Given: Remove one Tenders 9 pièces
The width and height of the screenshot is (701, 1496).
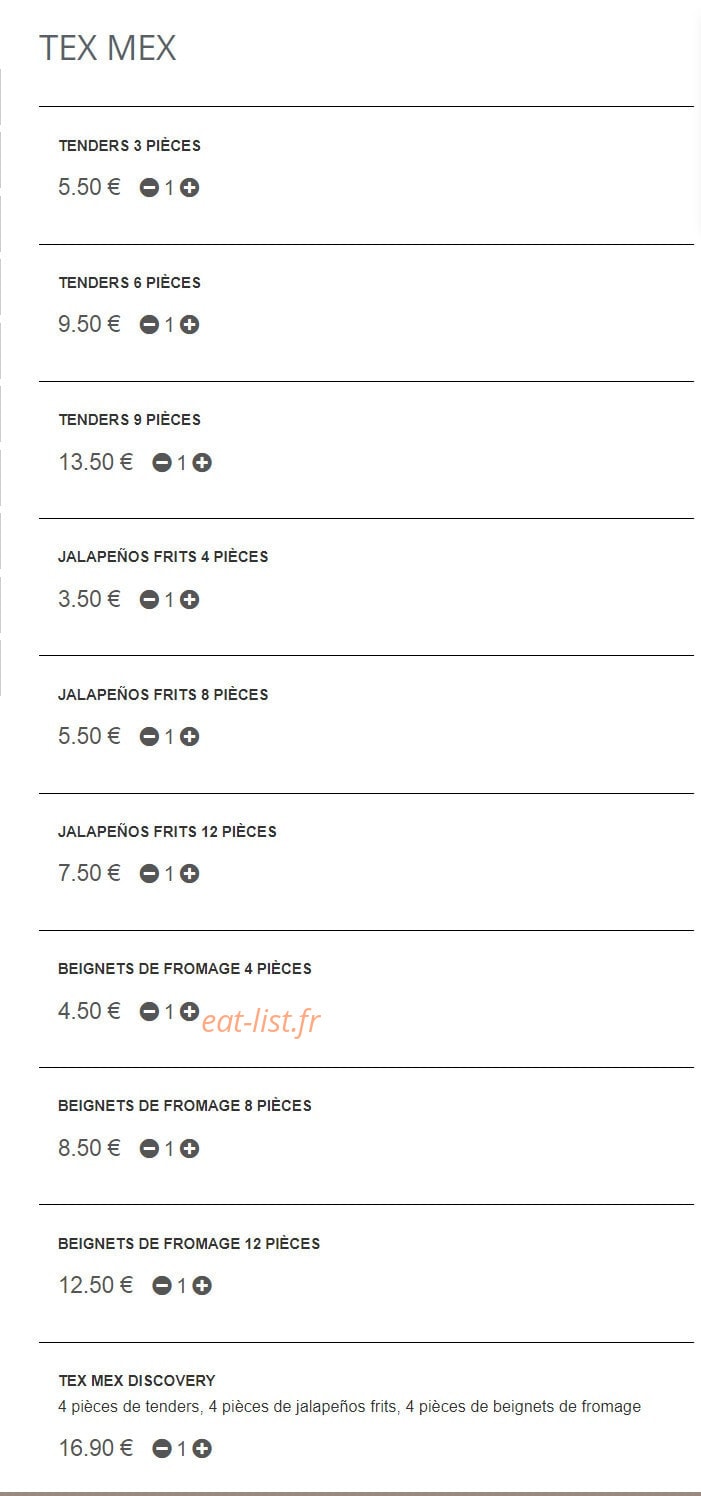Looking at the screenshot, I should click(x=162, y=463).
